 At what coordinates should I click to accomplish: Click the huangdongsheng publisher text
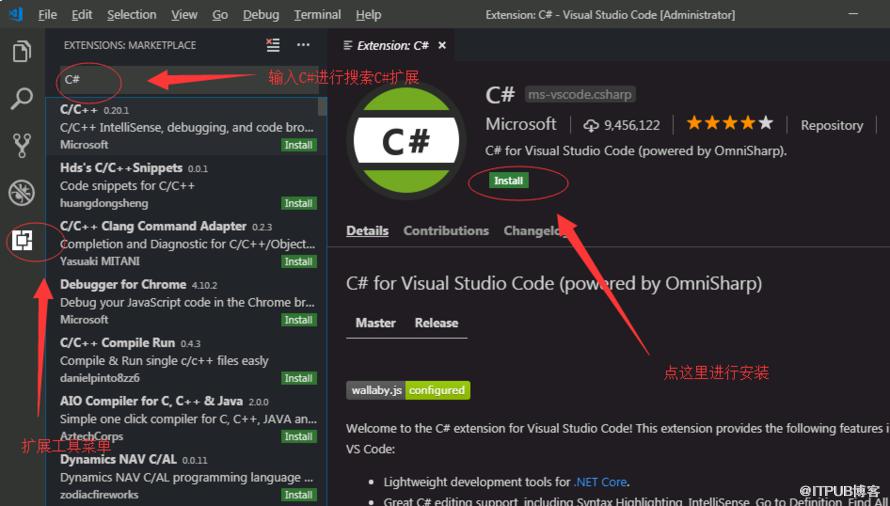104,203
